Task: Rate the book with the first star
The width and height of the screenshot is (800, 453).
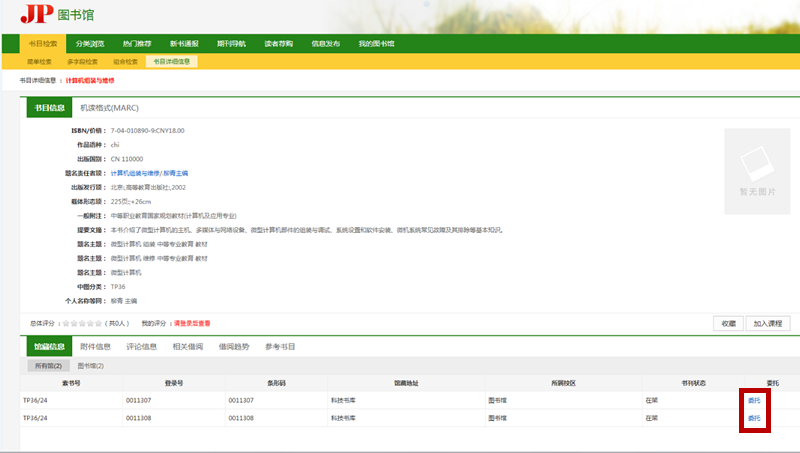Action: pyautogui.click(x=65, y=323)
